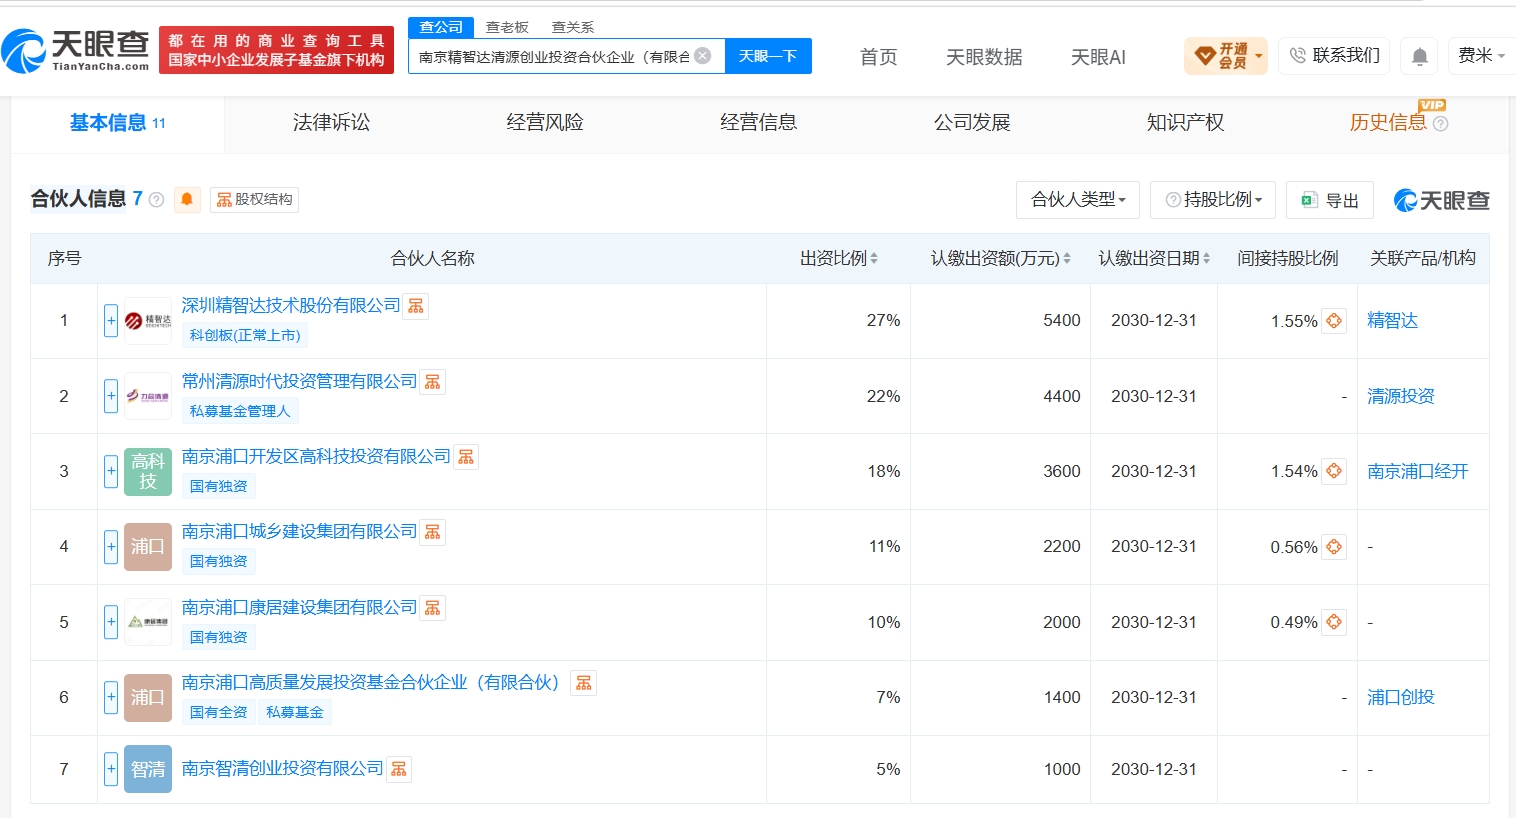Expand row 6 南京浦口高质量发展 details
Image resolution: width=1516 pixels, height=818 pixels.
tap(111, 697)
